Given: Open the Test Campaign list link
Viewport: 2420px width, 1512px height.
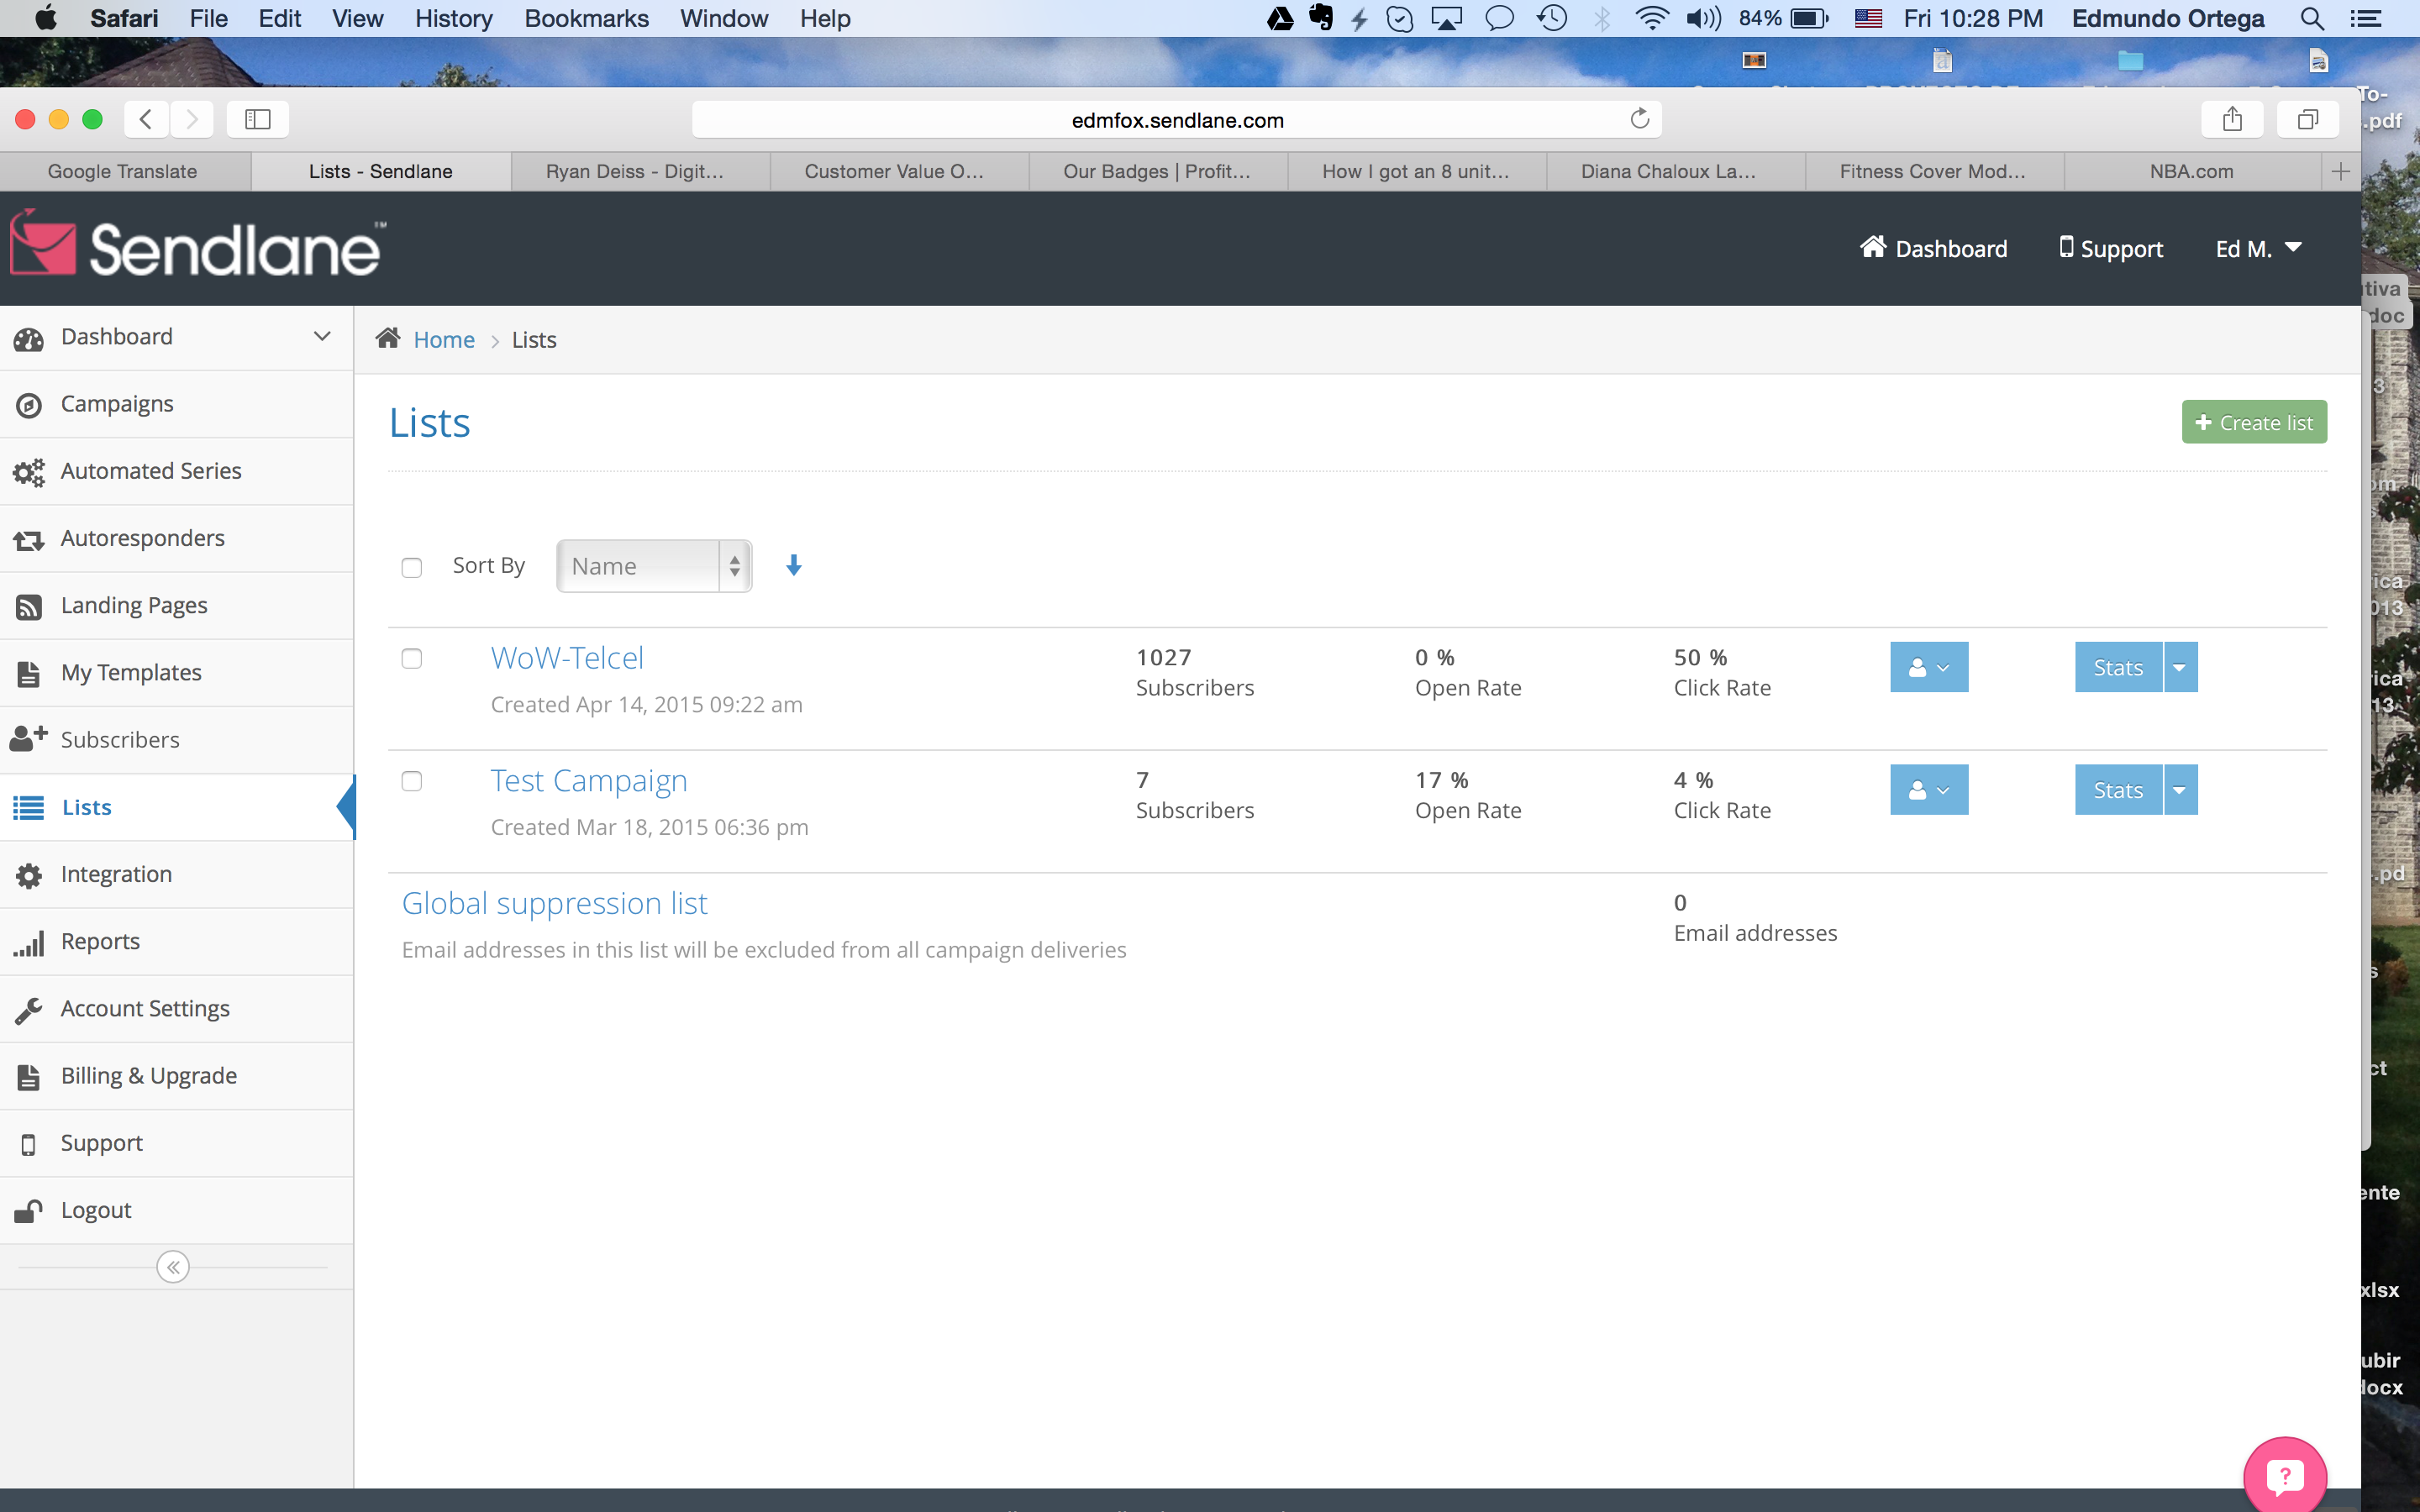Looking at the screenshot, I should (589, 781).
